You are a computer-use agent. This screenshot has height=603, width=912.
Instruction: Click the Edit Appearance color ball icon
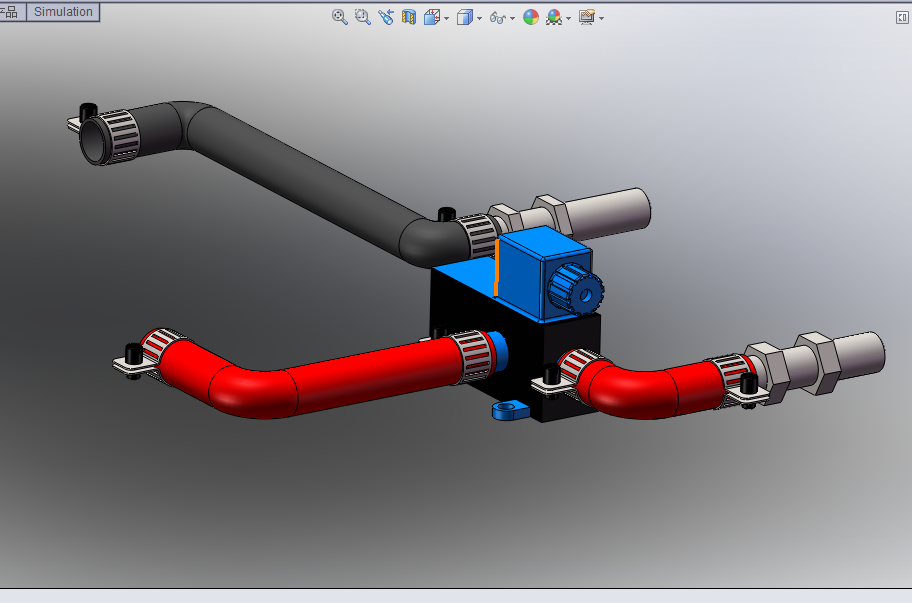530,17
